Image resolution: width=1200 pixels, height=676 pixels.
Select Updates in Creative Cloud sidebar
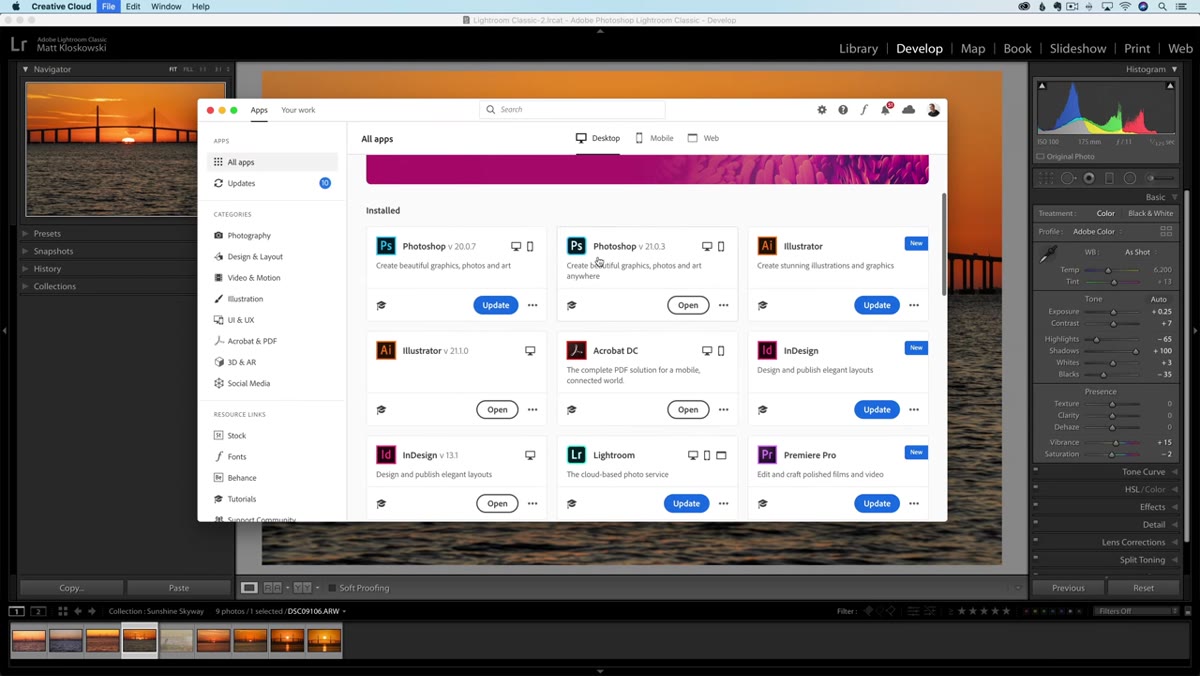272,183
